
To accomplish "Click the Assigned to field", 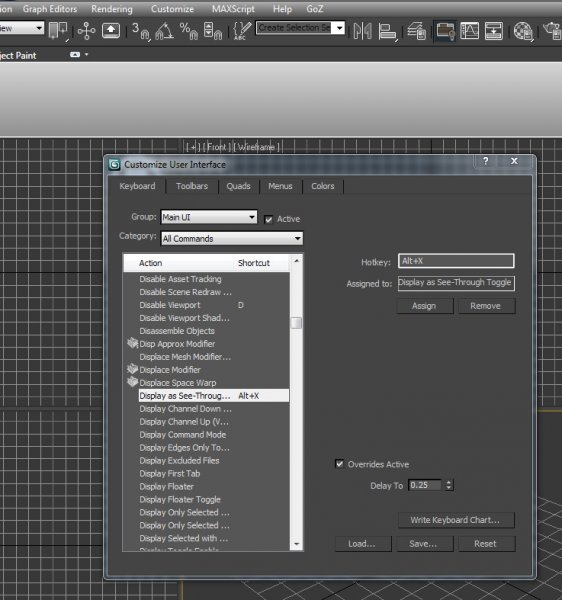I will click(456, 283).
